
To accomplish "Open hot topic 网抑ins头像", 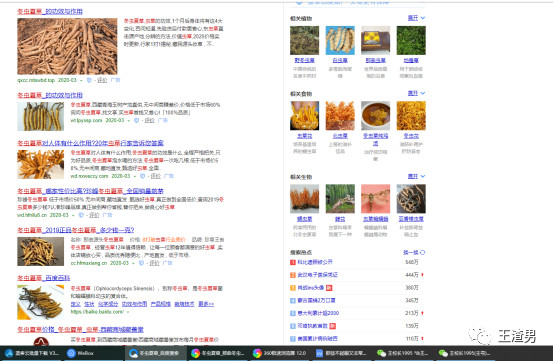I will pos(311,288).
